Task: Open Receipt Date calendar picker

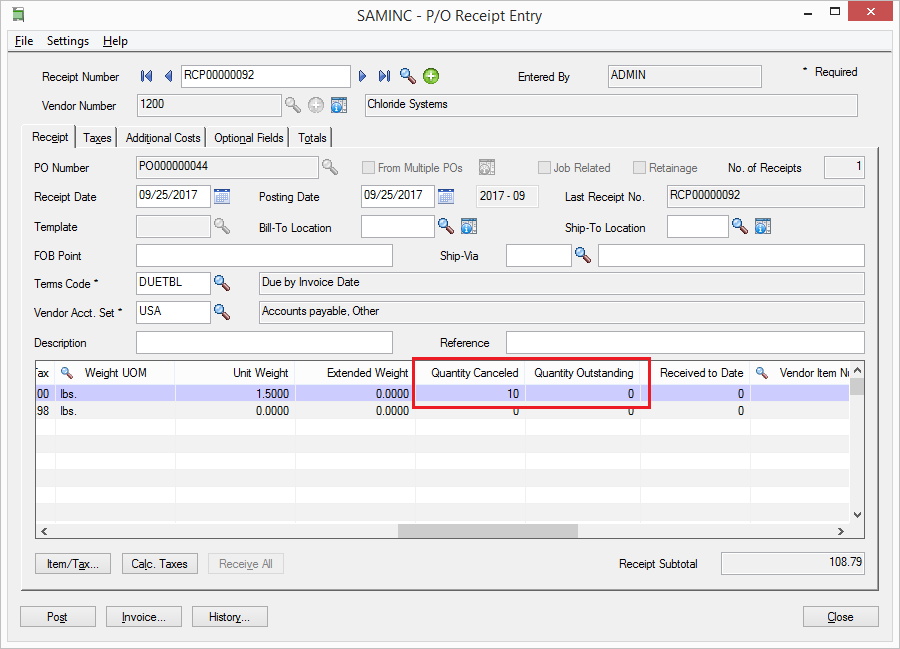Action: coord(222,196)
